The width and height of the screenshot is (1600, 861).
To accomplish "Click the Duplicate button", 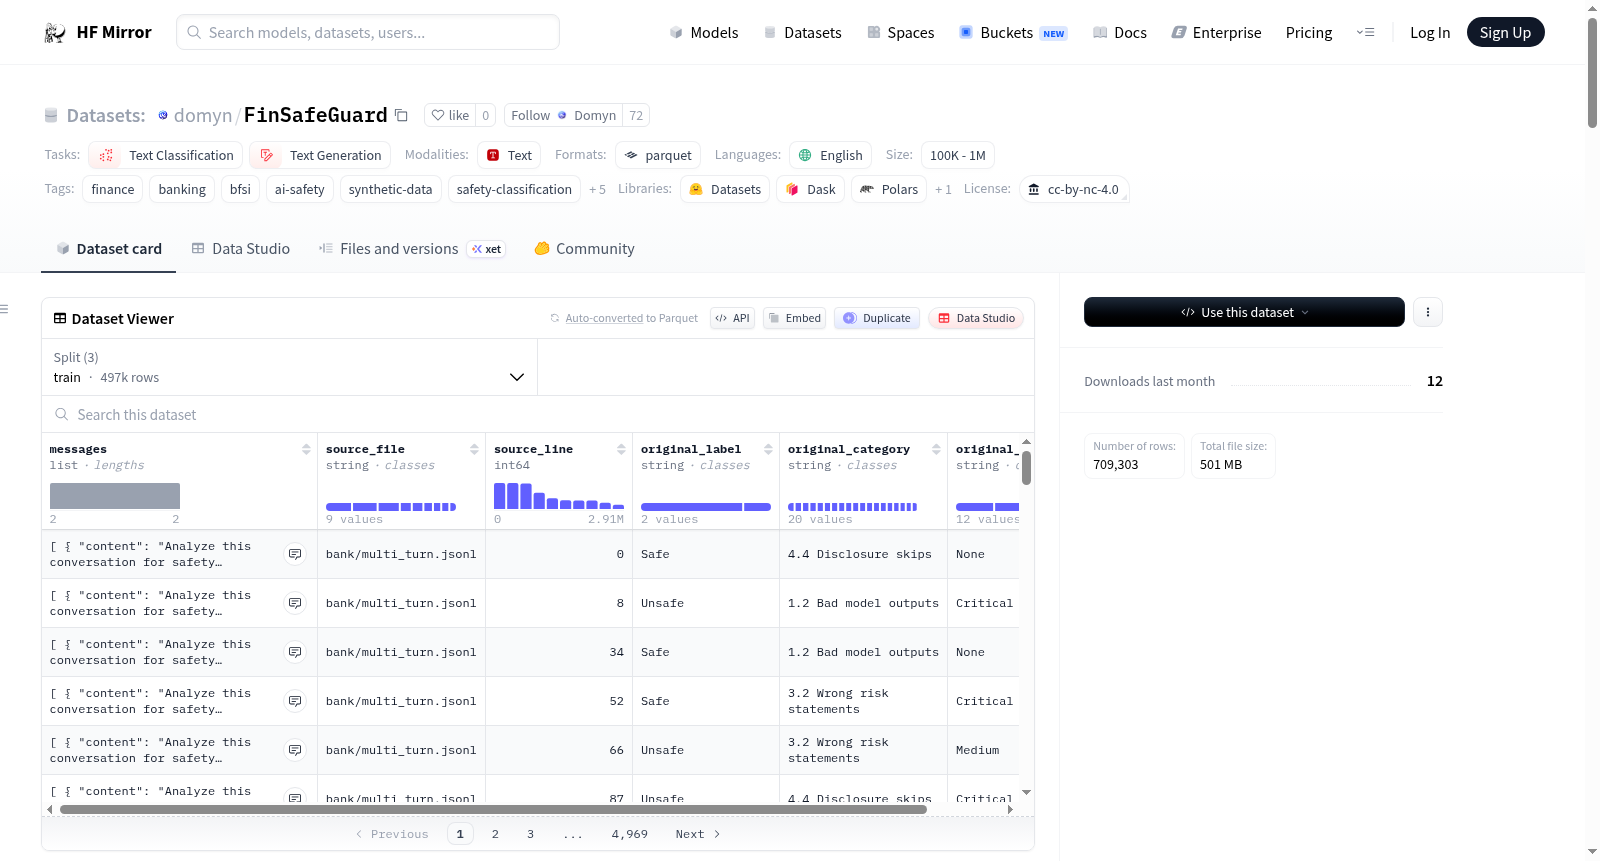I will click(877, 318).
